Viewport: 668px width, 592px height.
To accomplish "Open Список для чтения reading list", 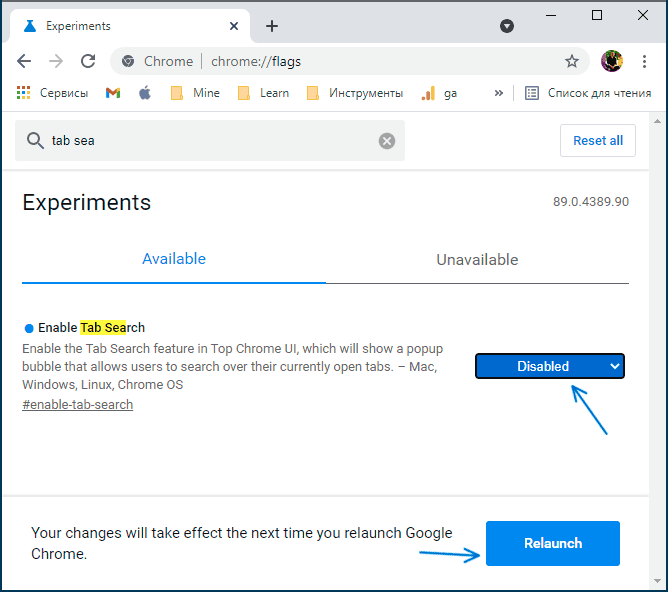I will tap(588, 93).
